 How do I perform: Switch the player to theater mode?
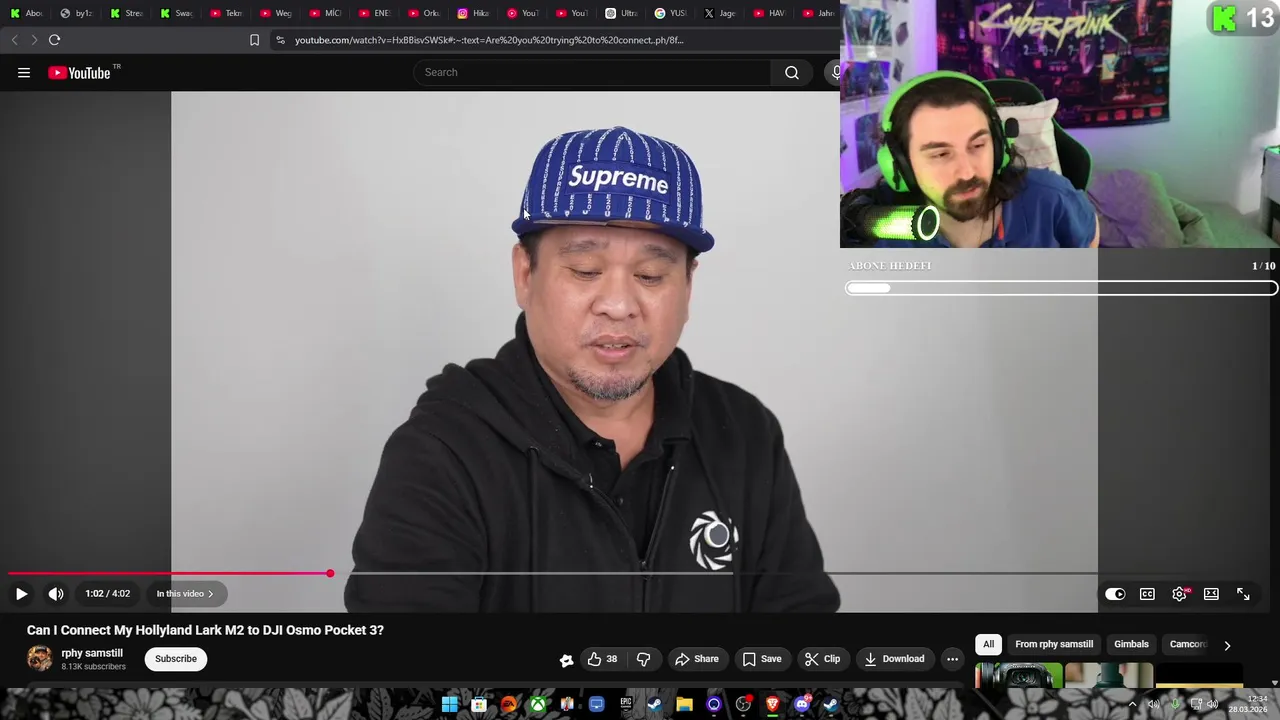tap(1211, 594)
